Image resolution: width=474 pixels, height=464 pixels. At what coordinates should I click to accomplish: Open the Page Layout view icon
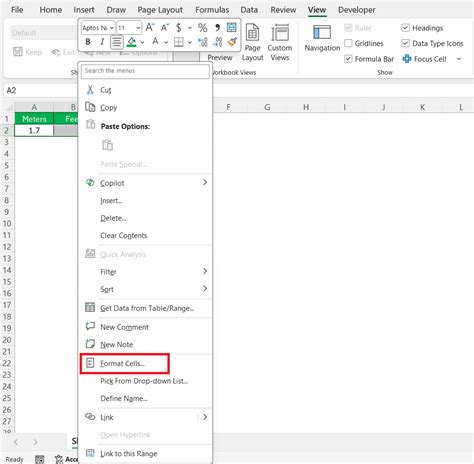click(252, 42)
